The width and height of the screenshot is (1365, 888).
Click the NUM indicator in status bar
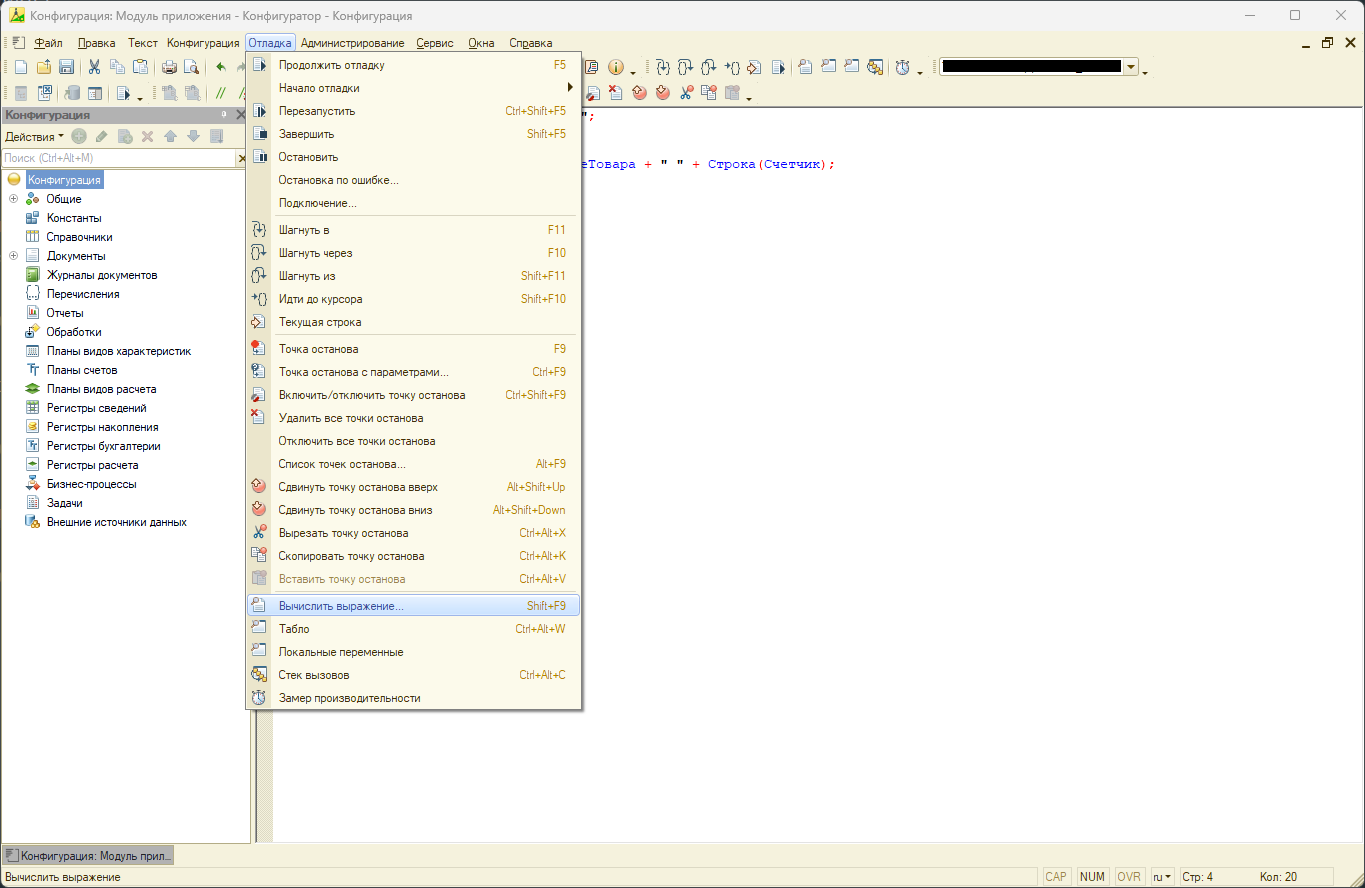coord(1093,877)
